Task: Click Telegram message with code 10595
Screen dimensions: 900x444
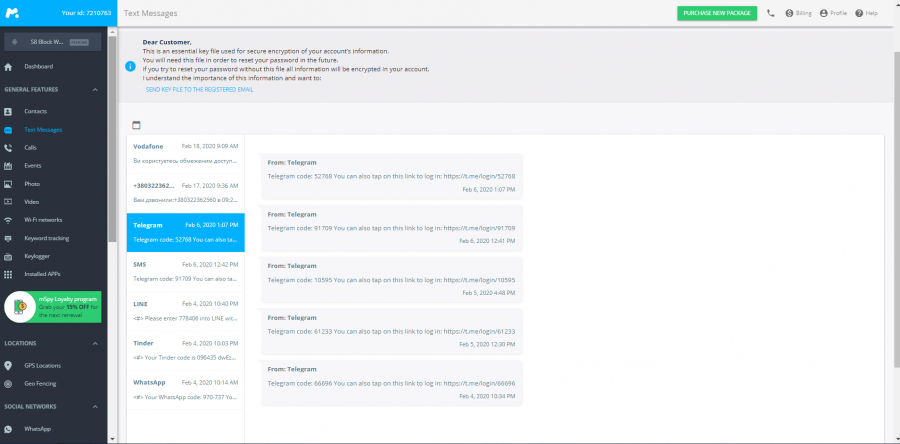Action: click(x=391, y=279)
